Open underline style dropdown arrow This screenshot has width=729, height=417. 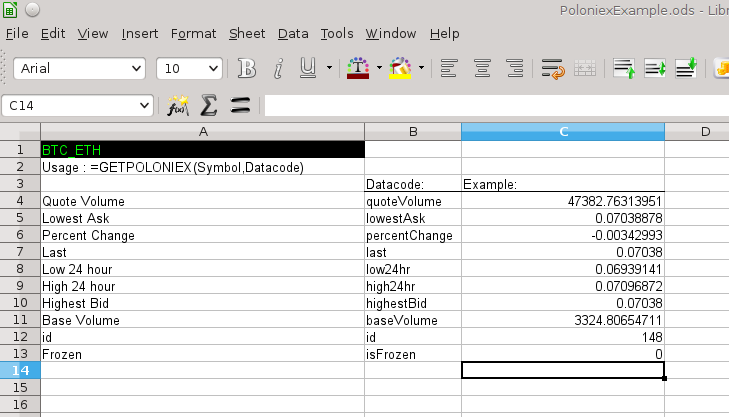coord(330,68)
